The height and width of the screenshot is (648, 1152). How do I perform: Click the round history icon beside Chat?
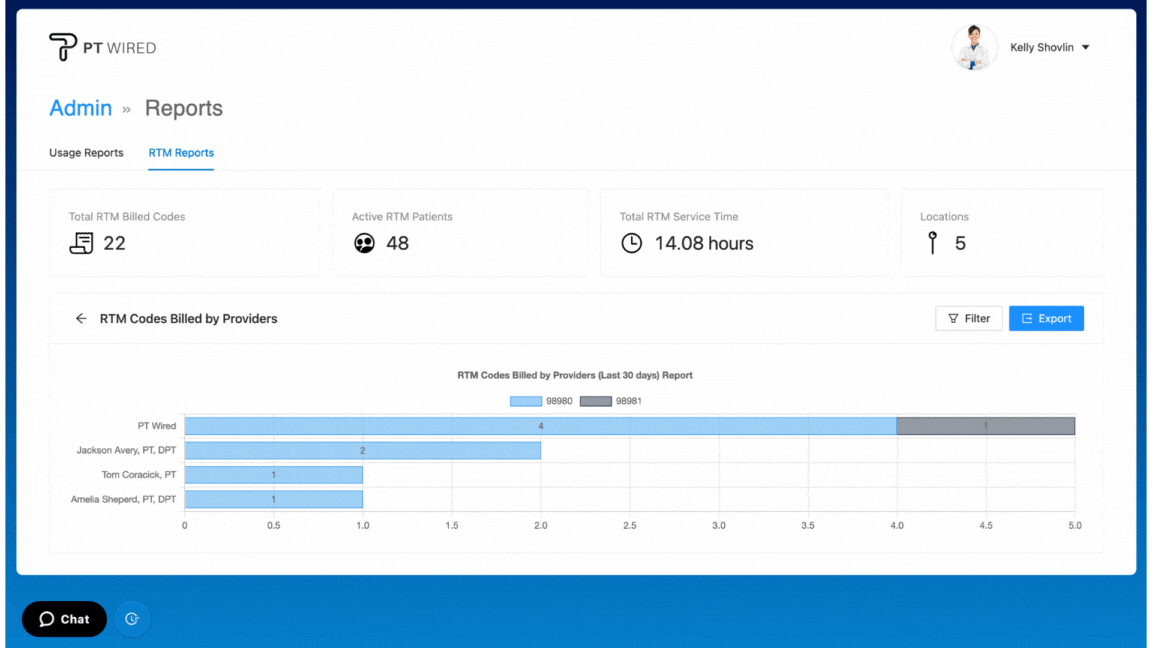(x=132, y=619)
